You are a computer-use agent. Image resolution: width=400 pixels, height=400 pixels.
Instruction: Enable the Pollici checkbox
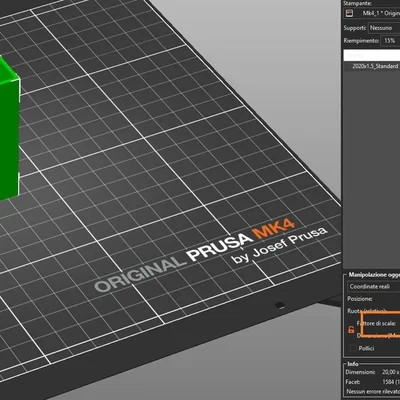tap(353, 348)
